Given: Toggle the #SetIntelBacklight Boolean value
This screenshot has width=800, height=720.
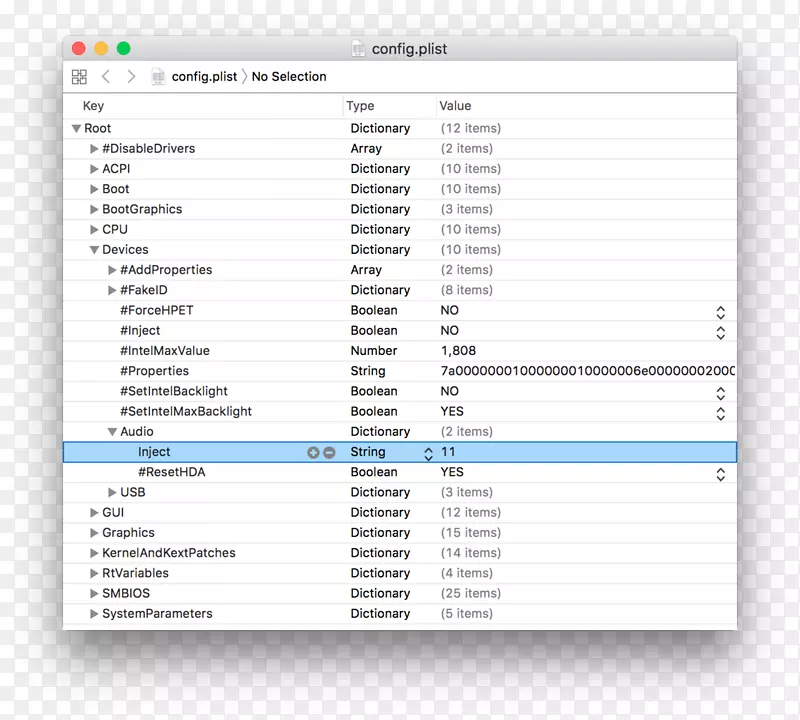Looking at the screenshot, I should coord(720,392).
